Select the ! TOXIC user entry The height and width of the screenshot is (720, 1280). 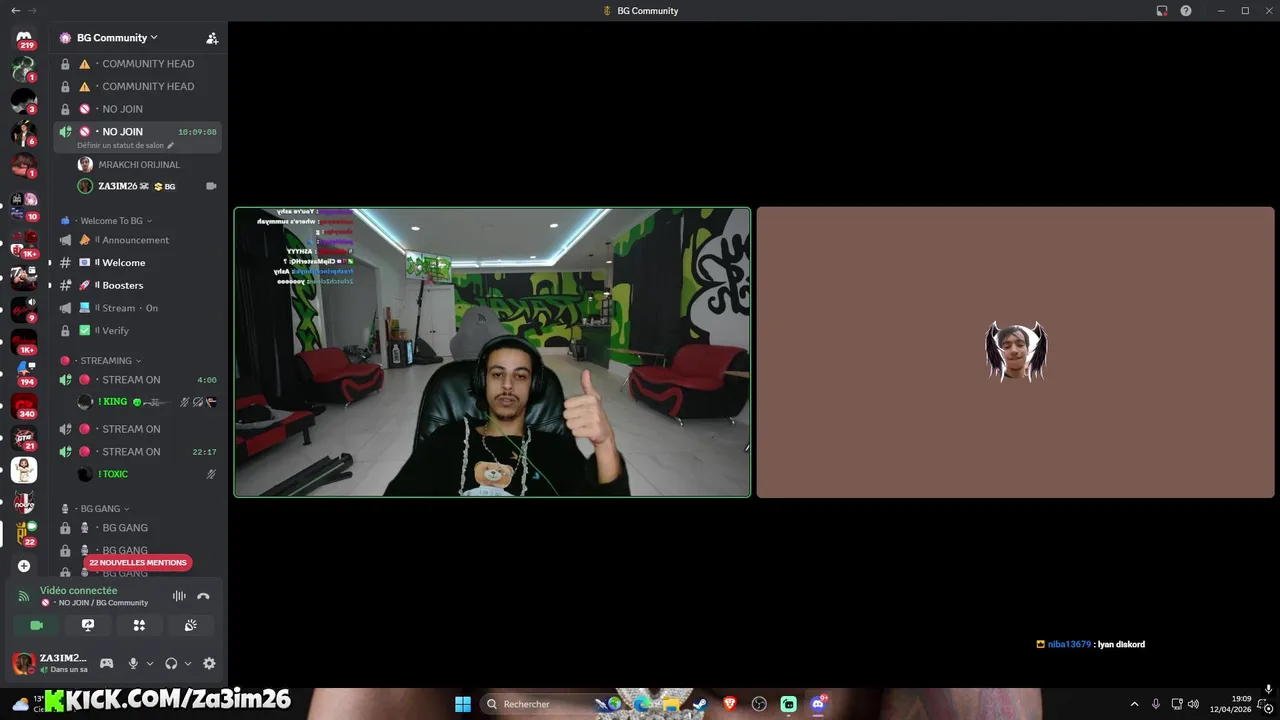pyautogui.click(x=148, y=474)
